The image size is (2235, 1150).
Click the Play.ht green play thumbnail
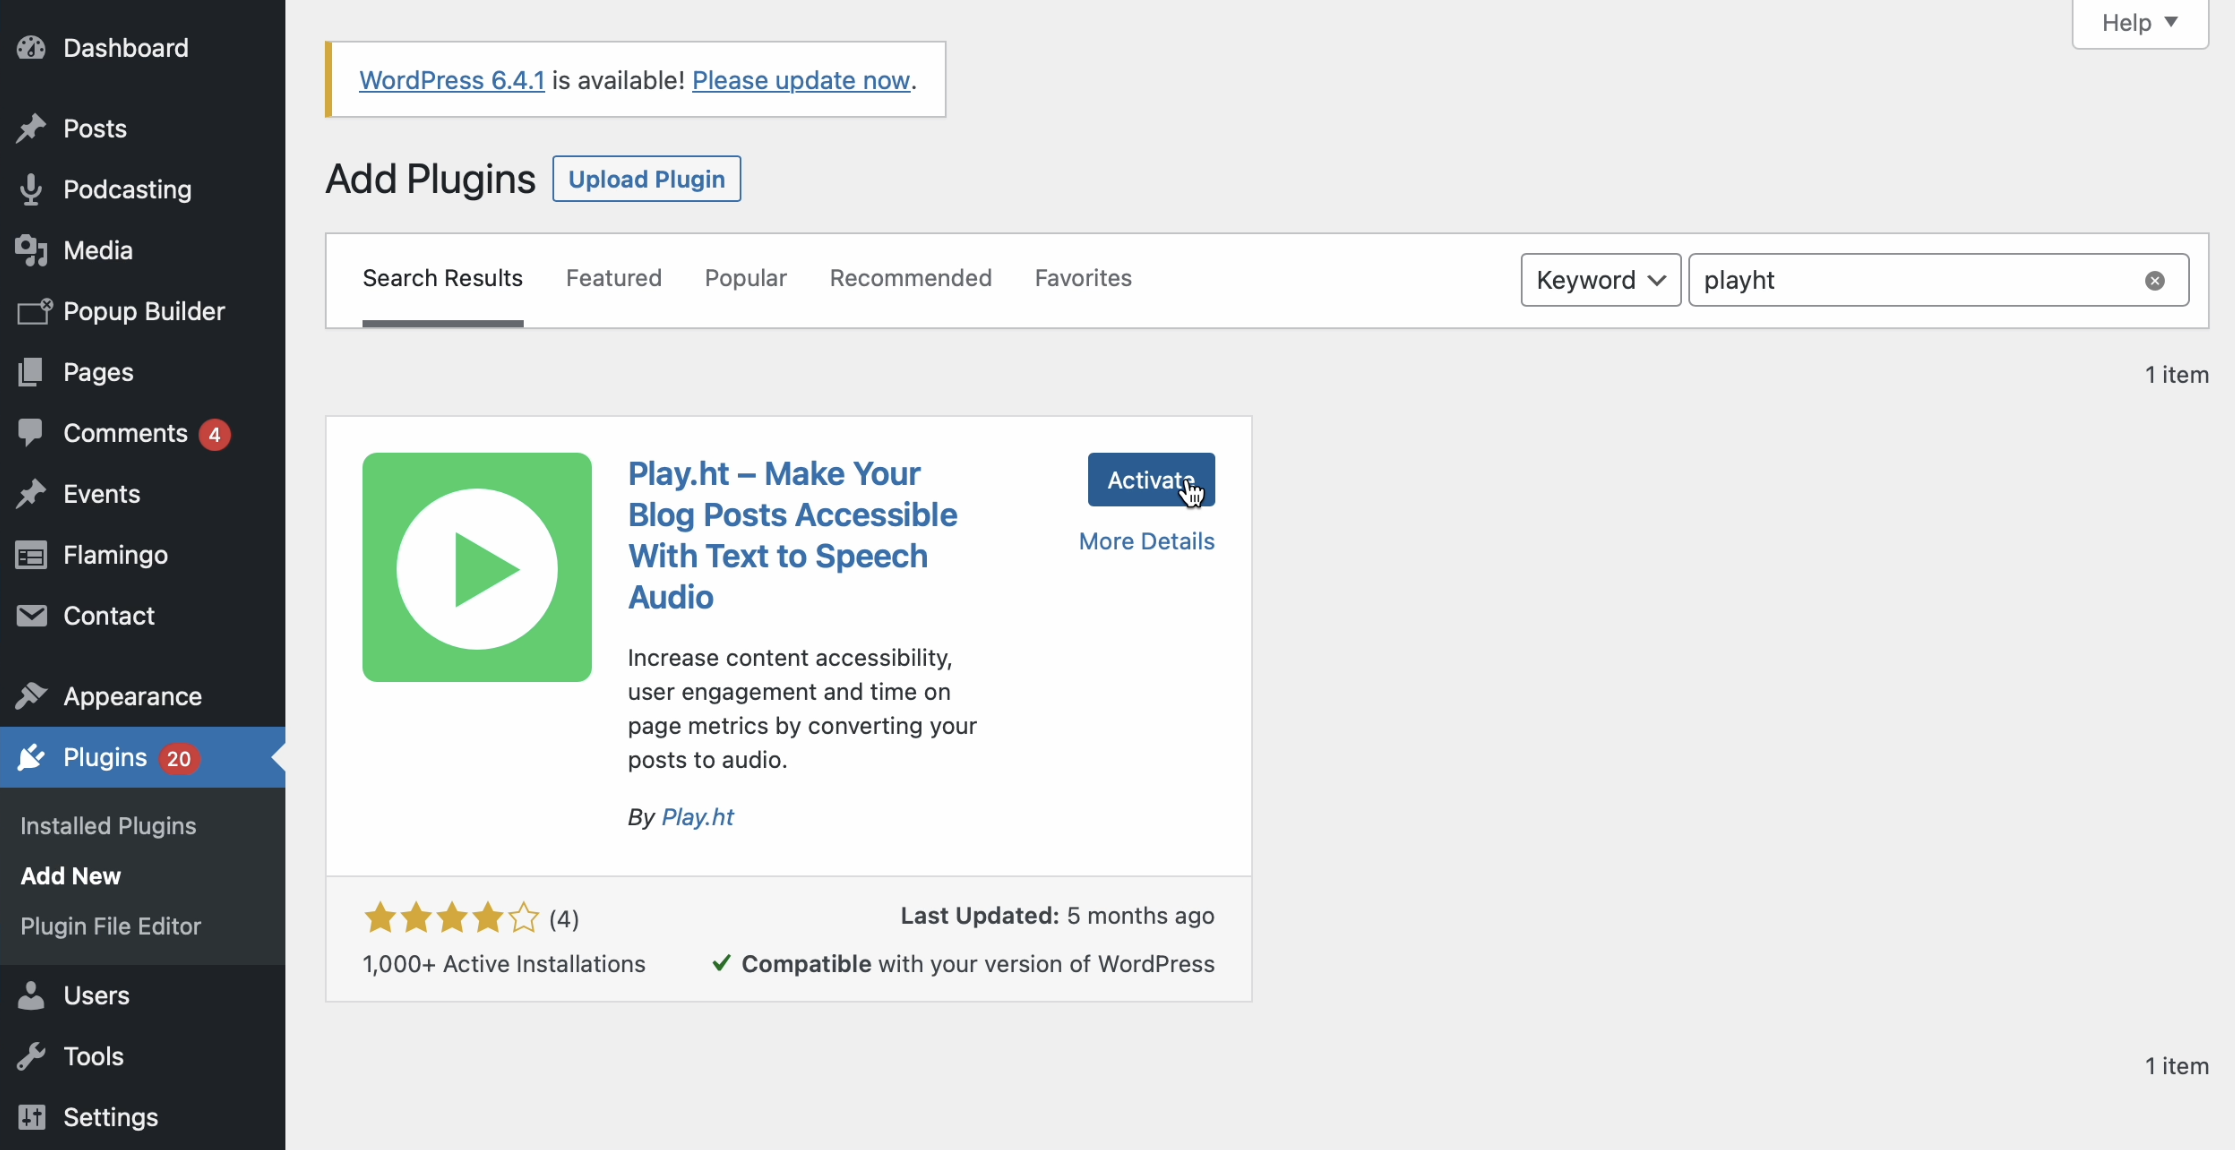pos(477,567)
